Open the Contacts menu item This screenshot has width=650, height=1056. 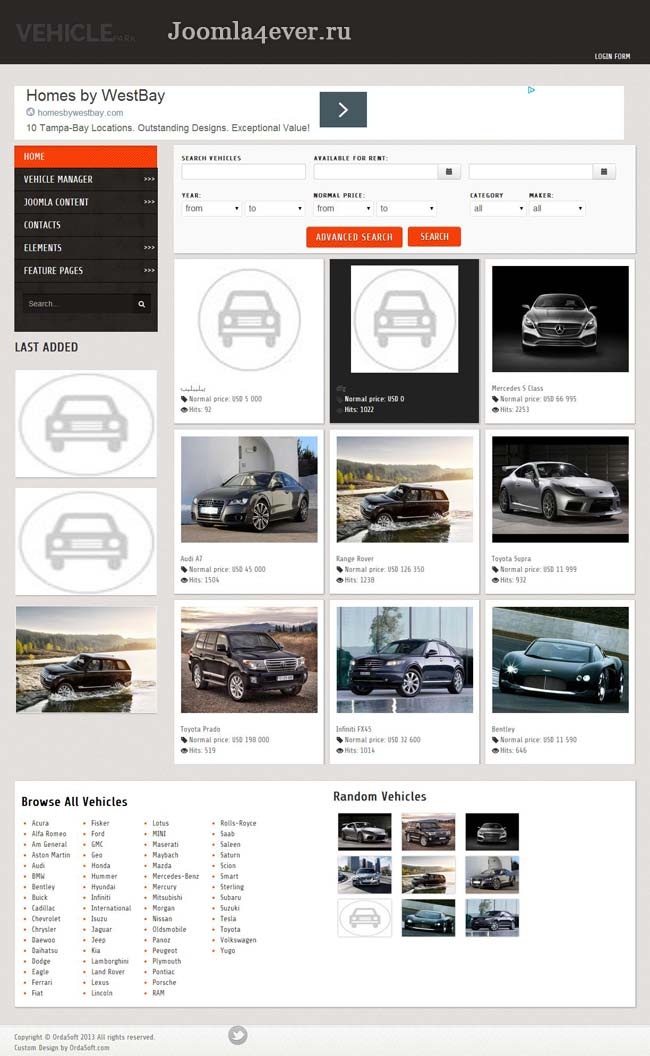tap(43, 225)
